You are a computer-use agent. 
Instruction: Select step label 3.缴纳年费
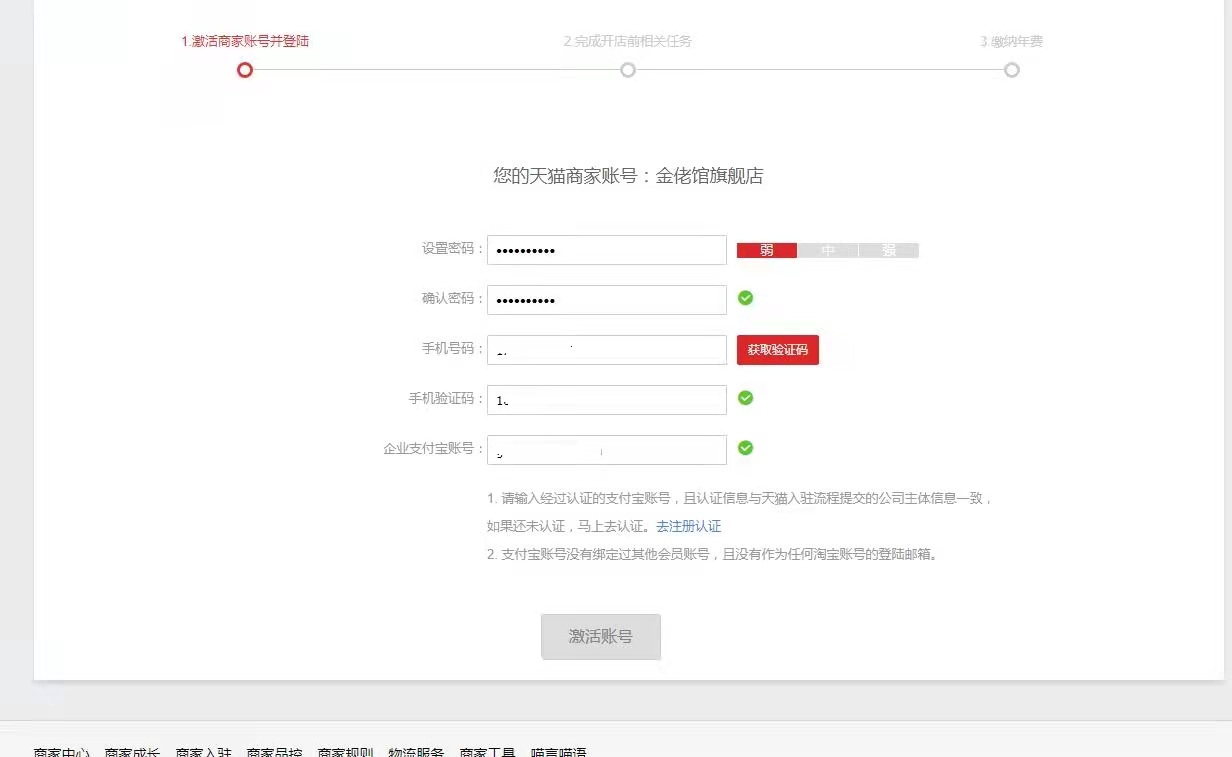[1012, 41]
